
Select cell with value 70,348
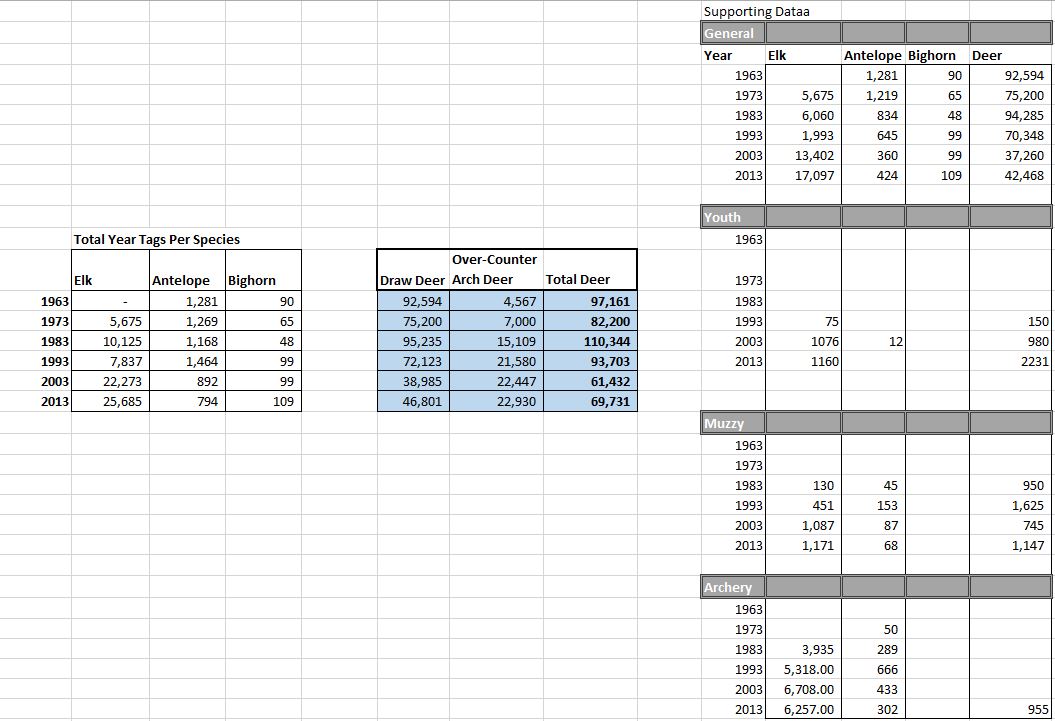click(1010, 136)
